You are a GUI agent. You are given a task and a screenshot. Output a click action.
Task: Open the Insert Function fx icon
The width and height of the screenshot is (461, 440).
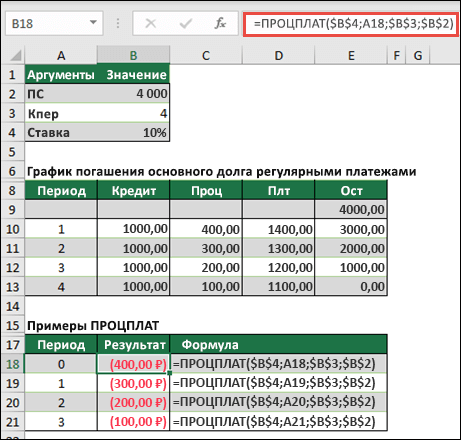tap(220, 23)
